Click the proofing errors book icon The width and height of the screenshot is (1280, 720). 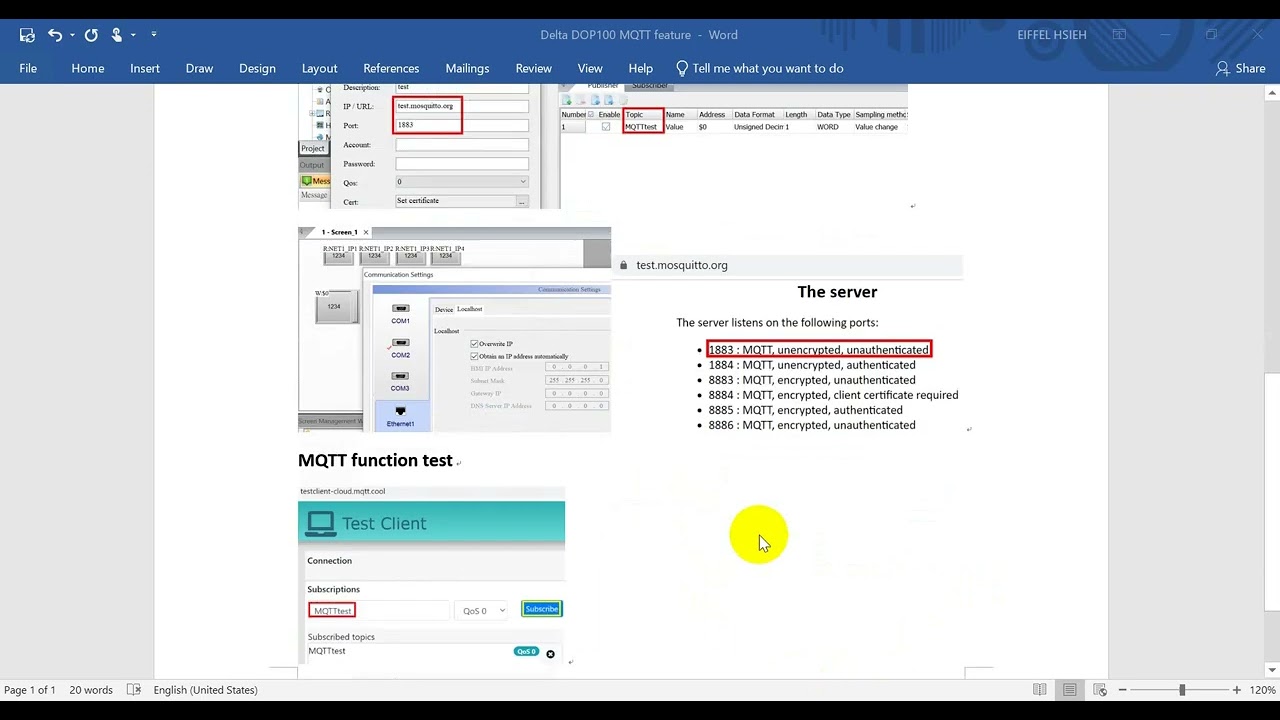[x=134, y=690]
